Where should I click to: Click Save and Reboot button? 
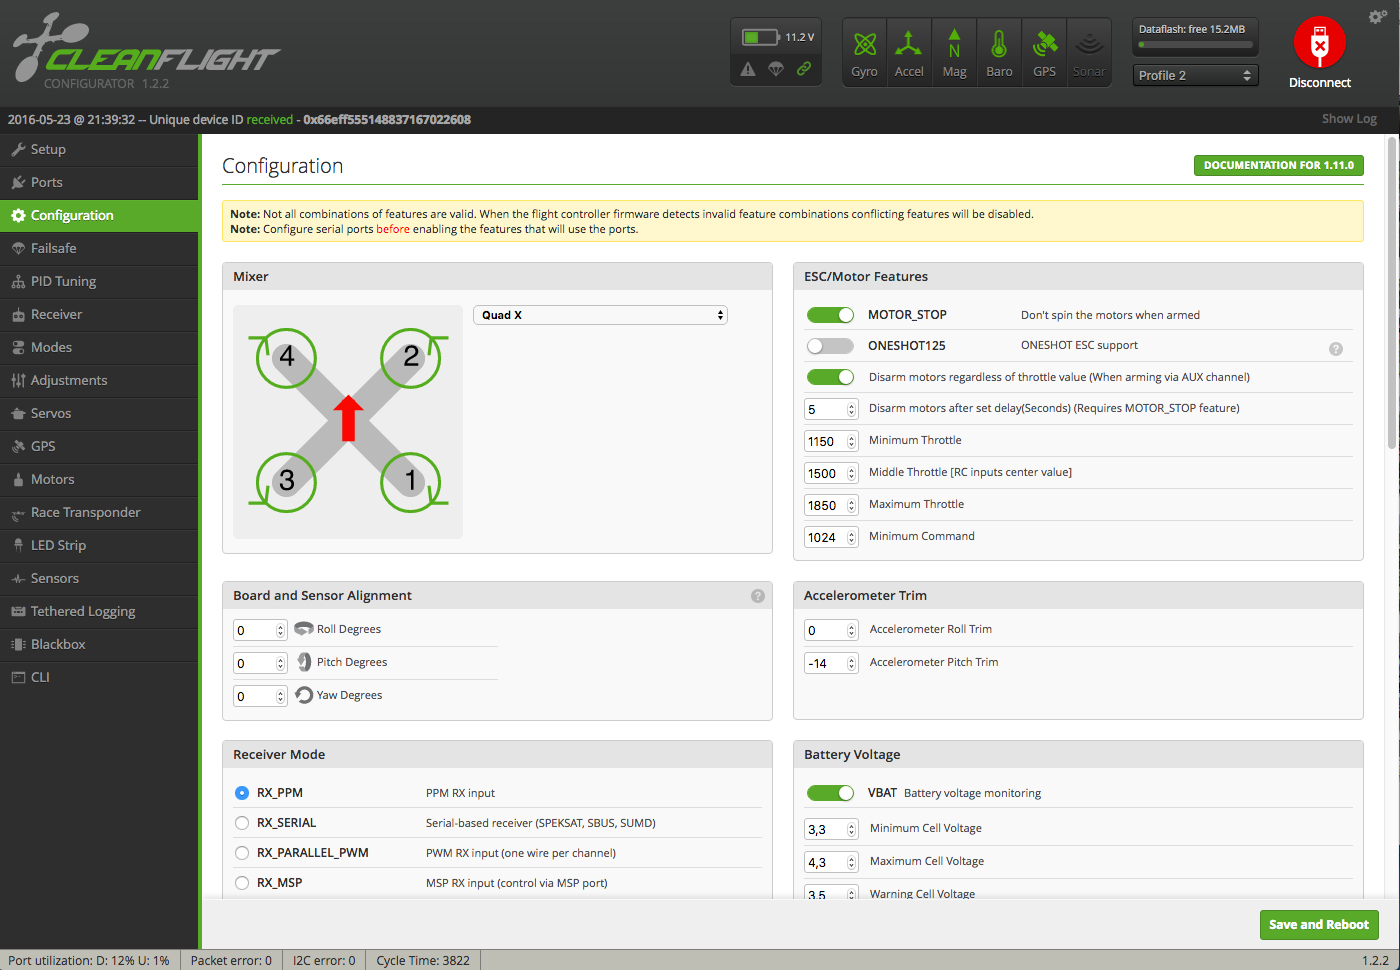1319,925
